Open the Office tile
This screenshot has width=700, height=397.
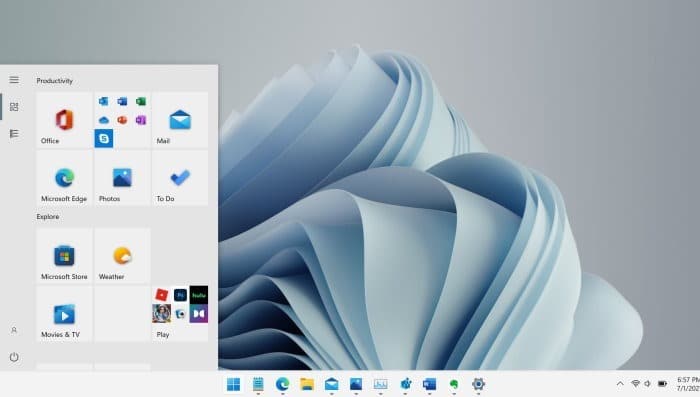point(64,120)
